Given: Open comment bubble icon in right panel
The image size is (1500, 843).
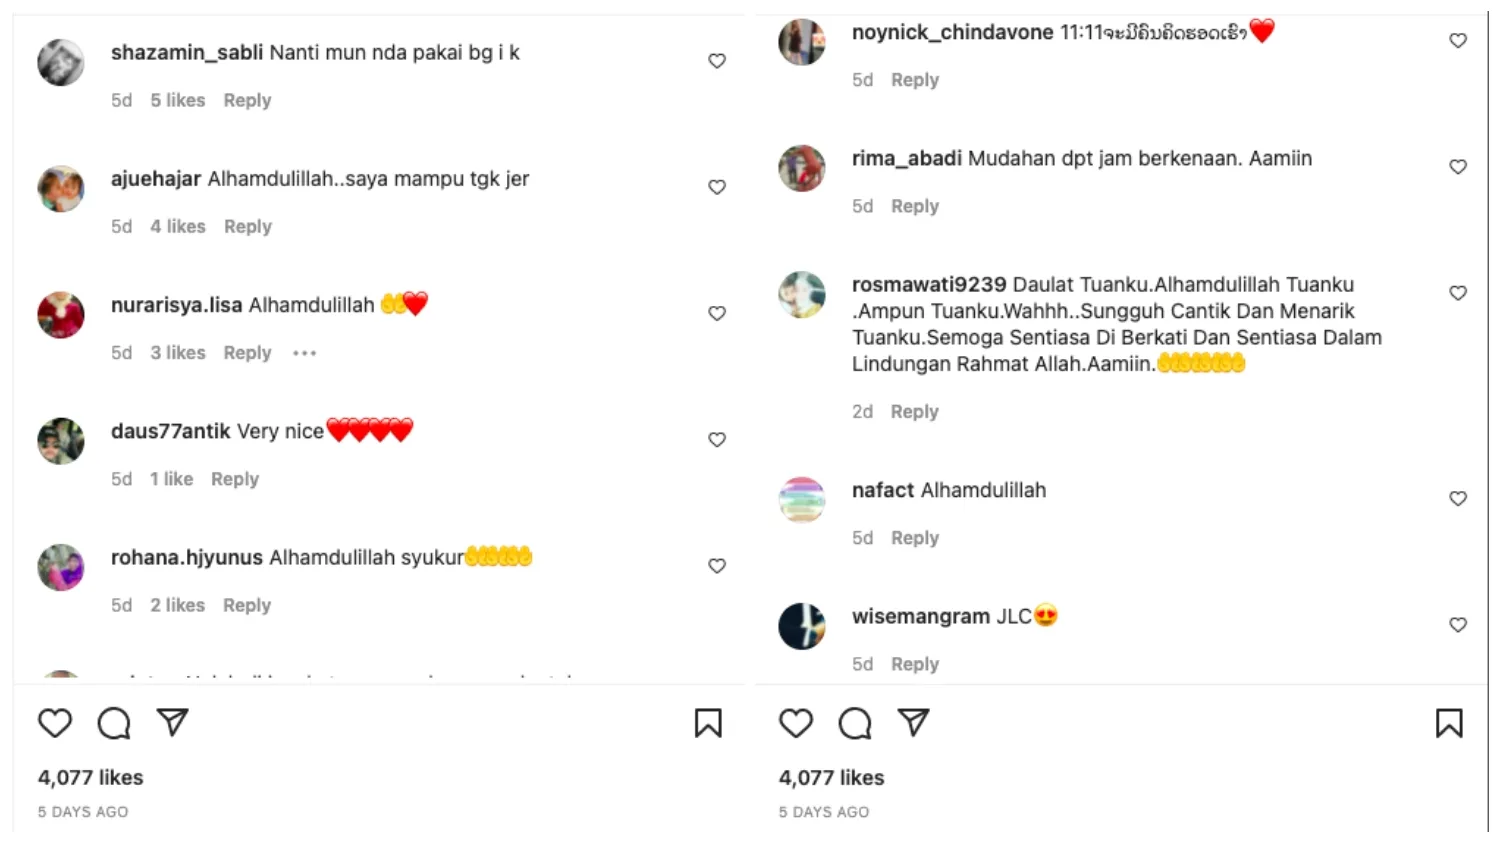Looking at the screenshot, I should pyautogui.click(x=855, y=723).
